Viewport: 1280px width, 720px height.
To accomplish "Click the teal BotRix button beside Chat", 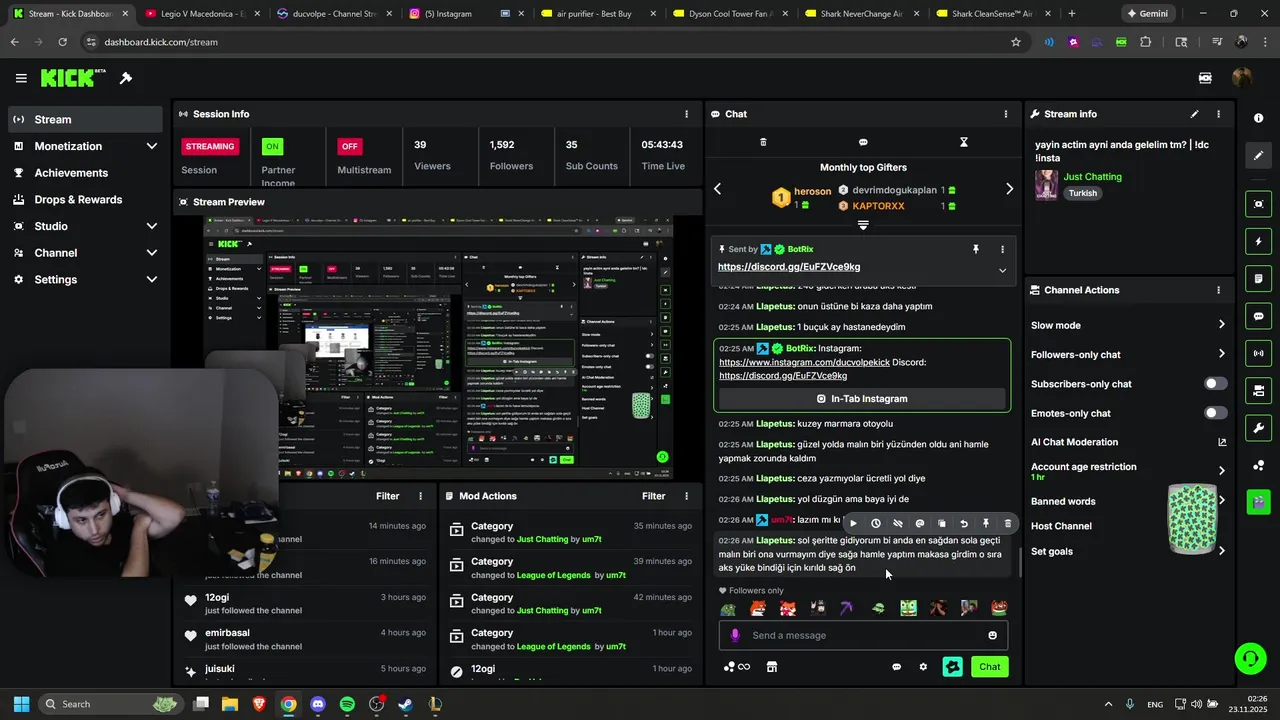I will 953,667.
